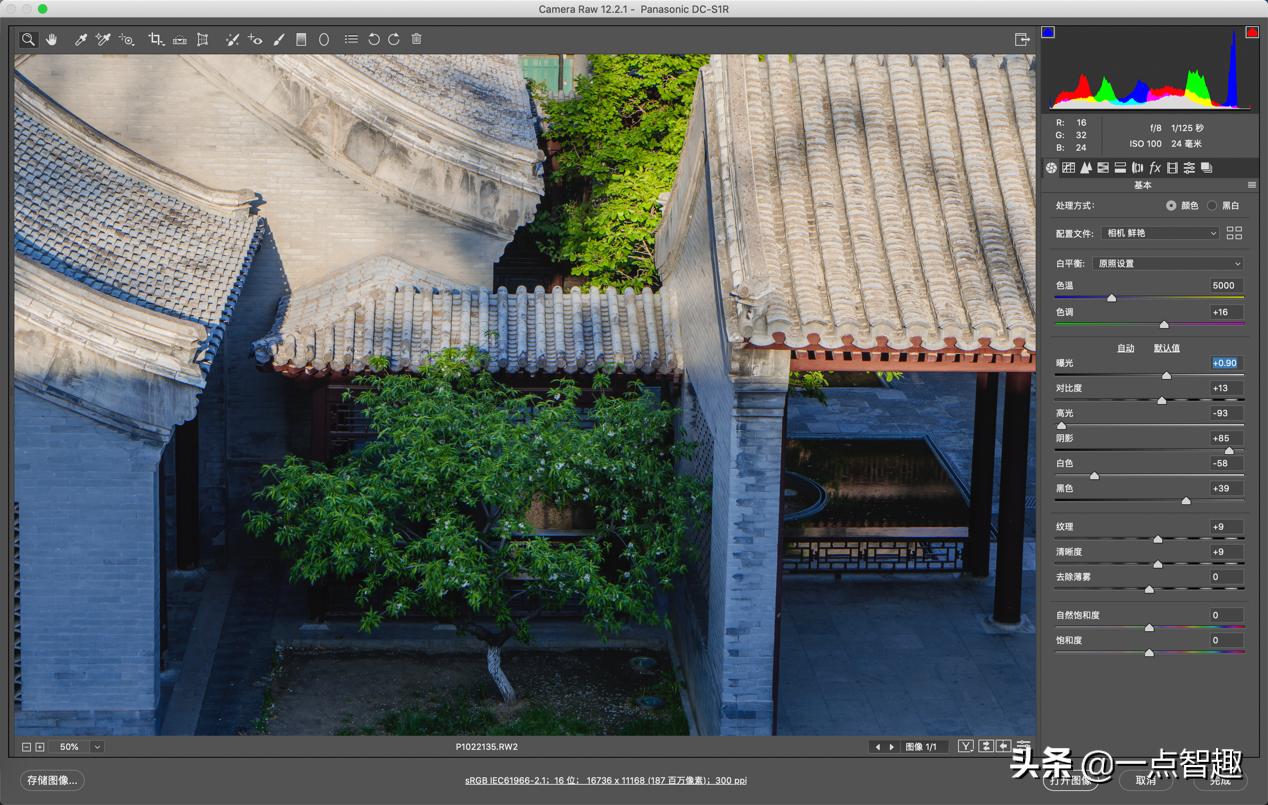This screenshot has width=1268, height=805.
Task: Select the 颜色 color treatment radio button
Action: point(1171,206)
